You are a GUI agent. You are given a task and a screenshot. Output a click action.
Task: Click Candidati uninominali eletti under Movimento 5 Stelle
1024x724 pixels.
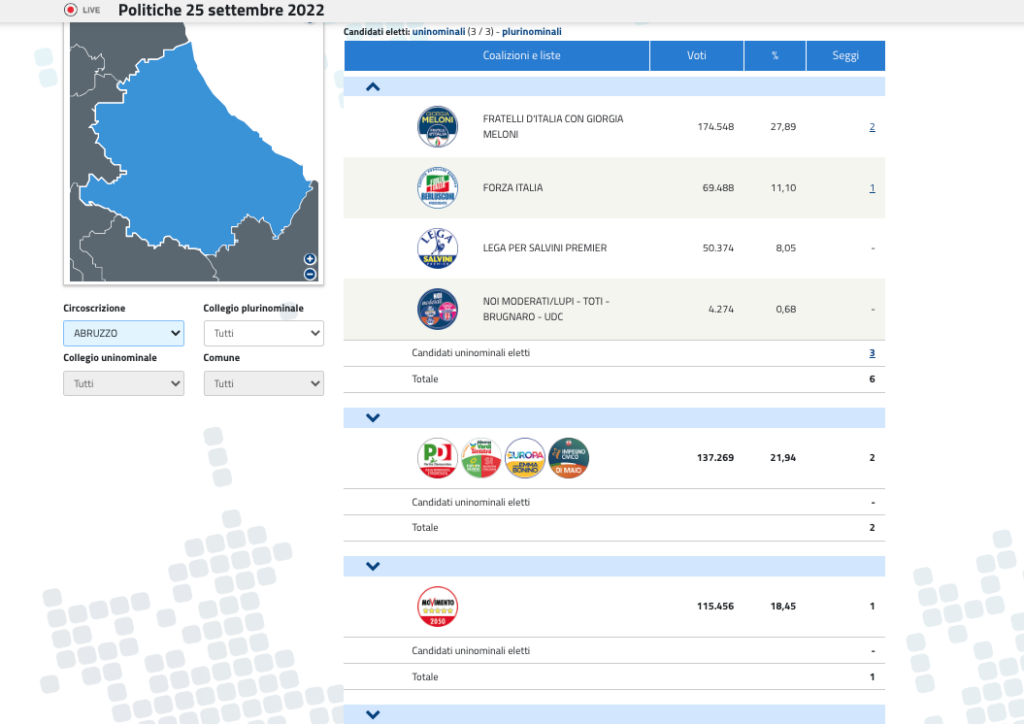(x=471, y=651)
